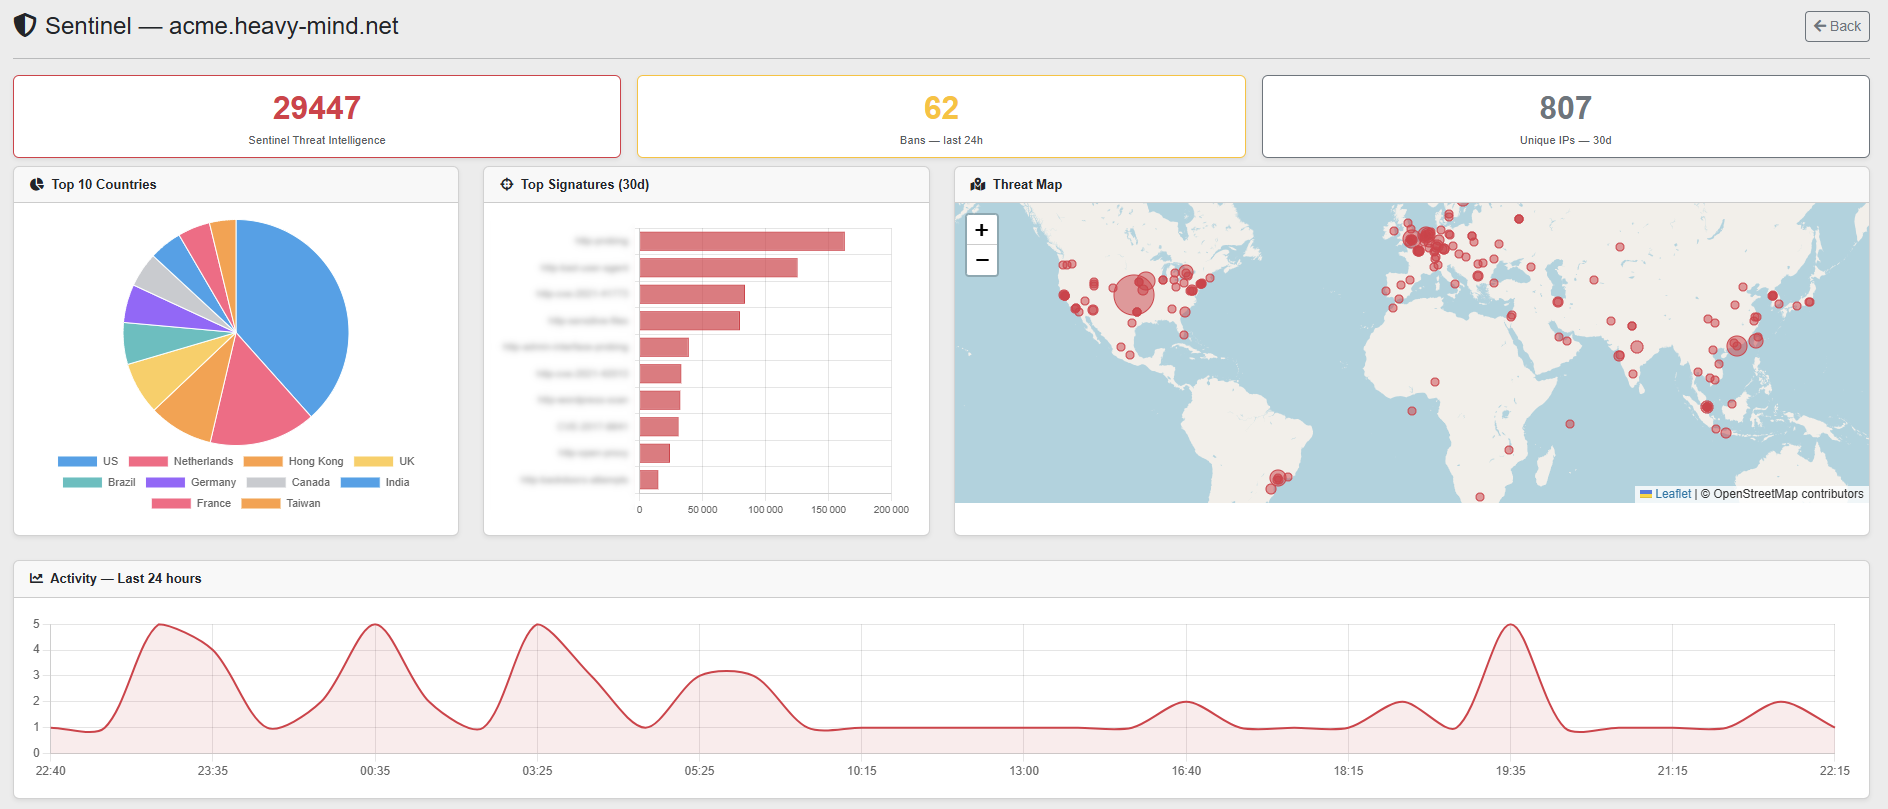The width and height of the screenshot is (1888, 809).
Task: Click the Sentinel shield logo icon
Action: 25,26
